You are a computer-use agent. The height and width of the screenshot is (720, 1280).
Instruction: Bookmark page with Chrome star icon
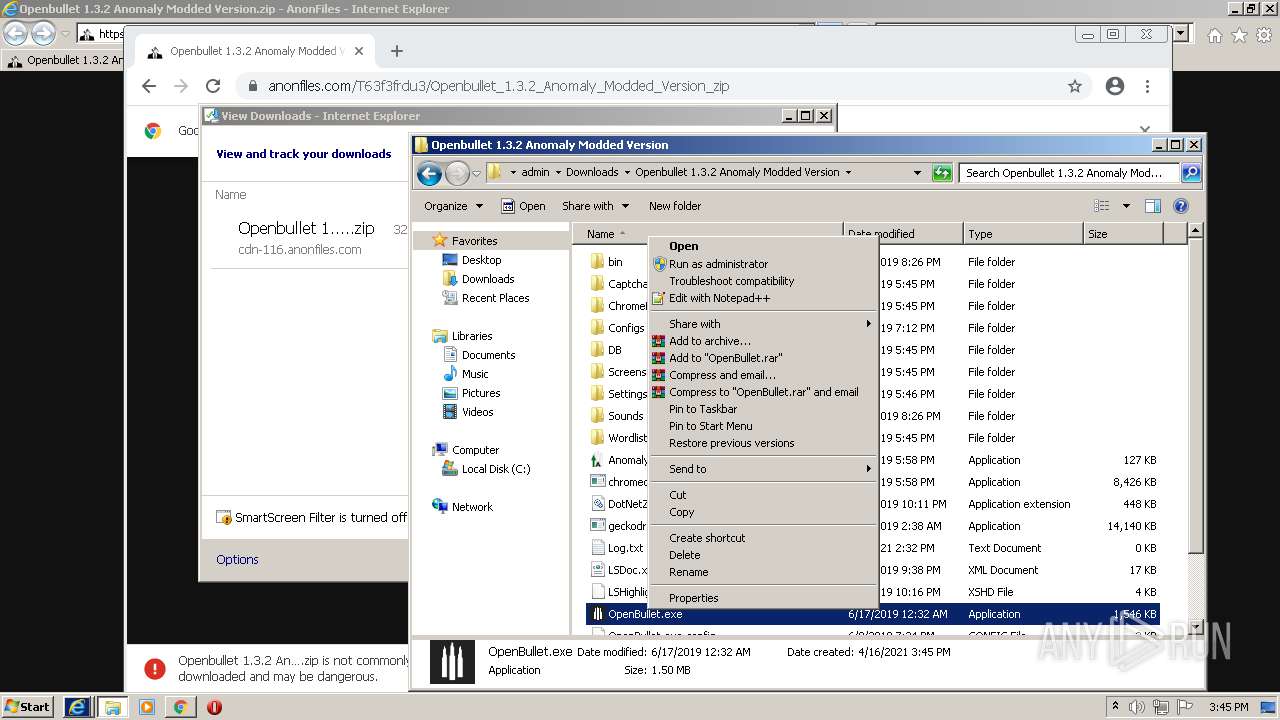click(1075, 86)
